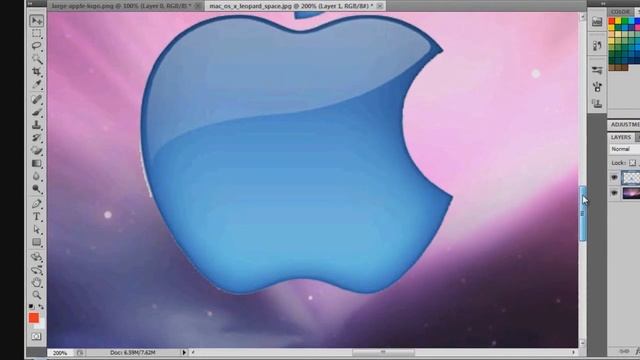Open the top collapsed dock panel icon
The height and width of the screenshot is (360, 640).
tap(597, 22)
